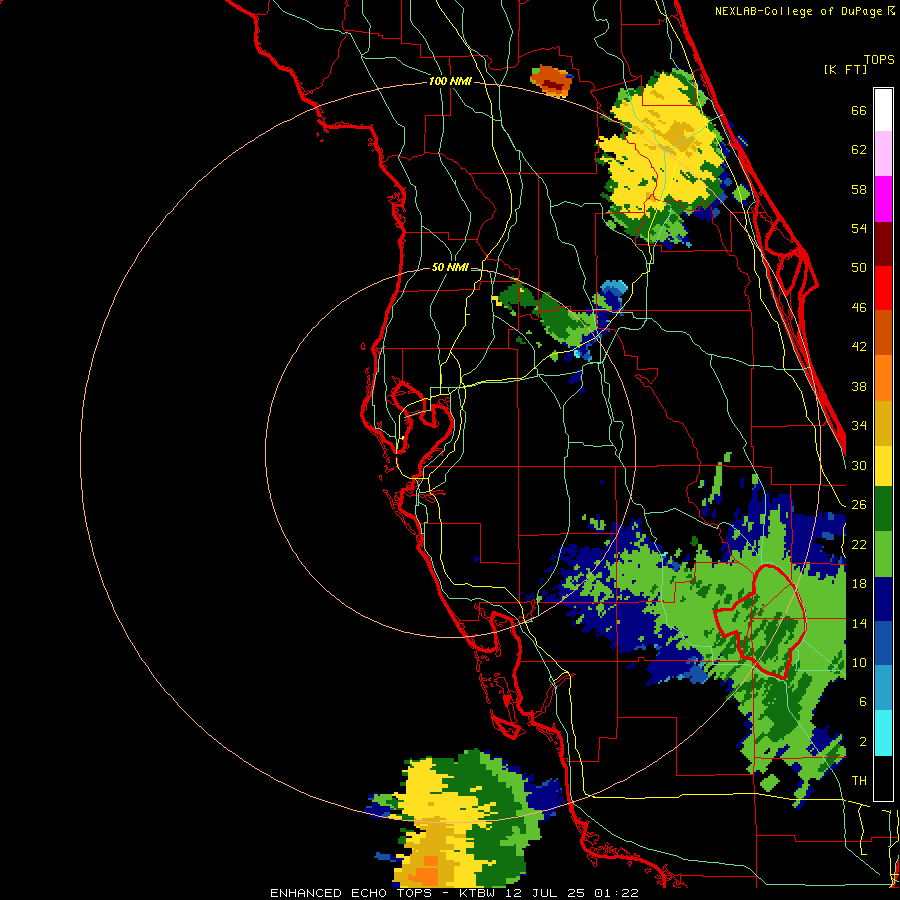Click the "01:22" time stamp
This screenshot has width=900, height=900.
pos(616,893)
